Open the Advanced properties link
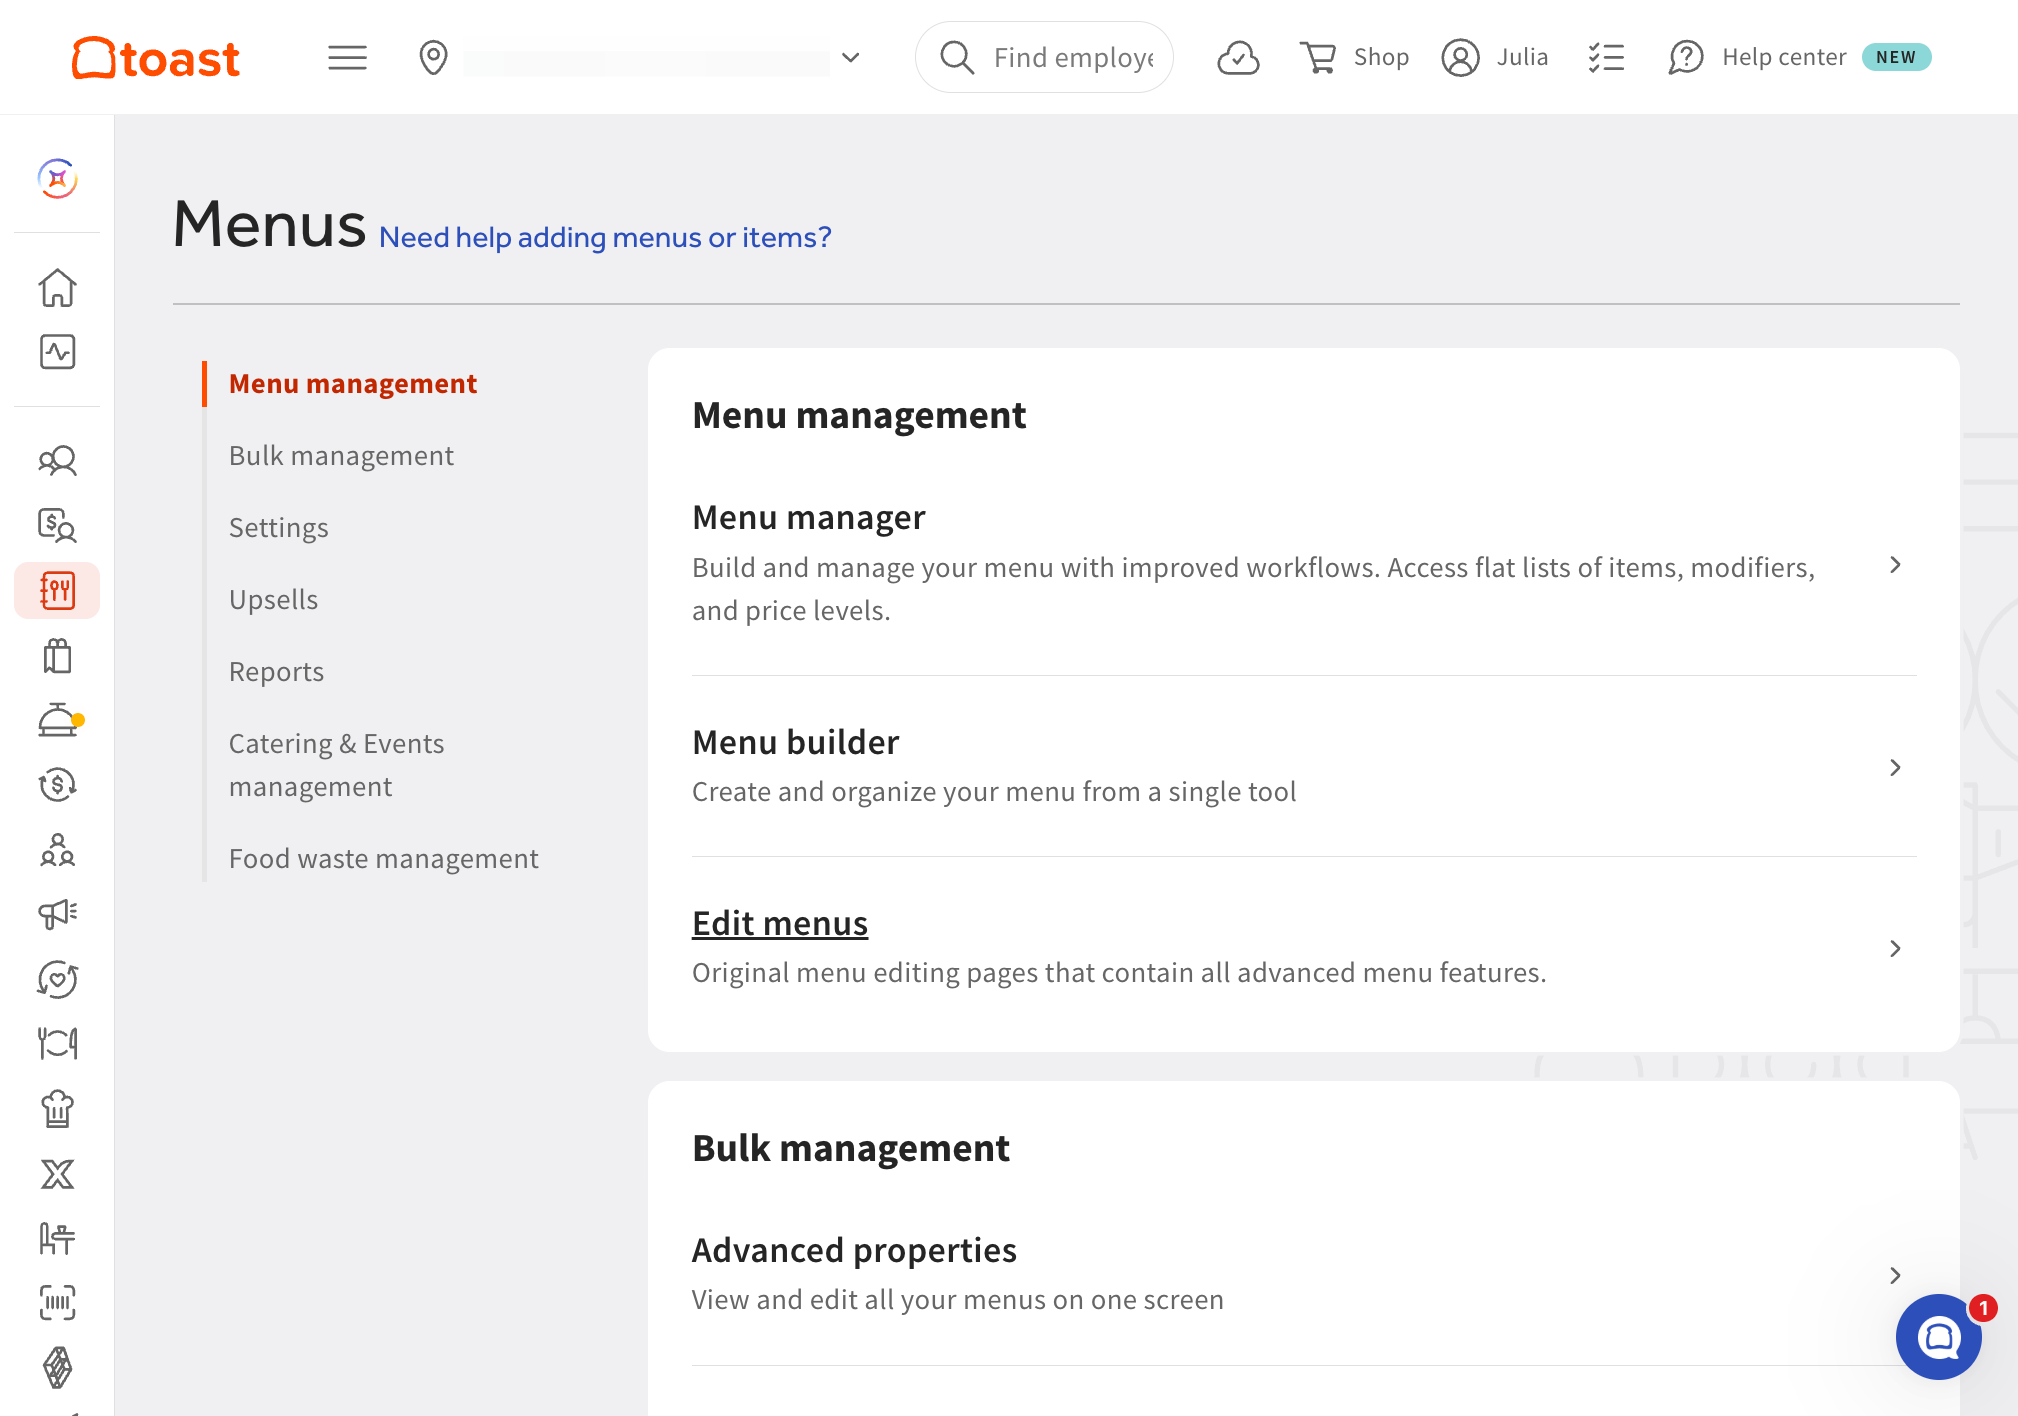This screenshot has width=2018, height=1416. click(x=854, y=1251)
